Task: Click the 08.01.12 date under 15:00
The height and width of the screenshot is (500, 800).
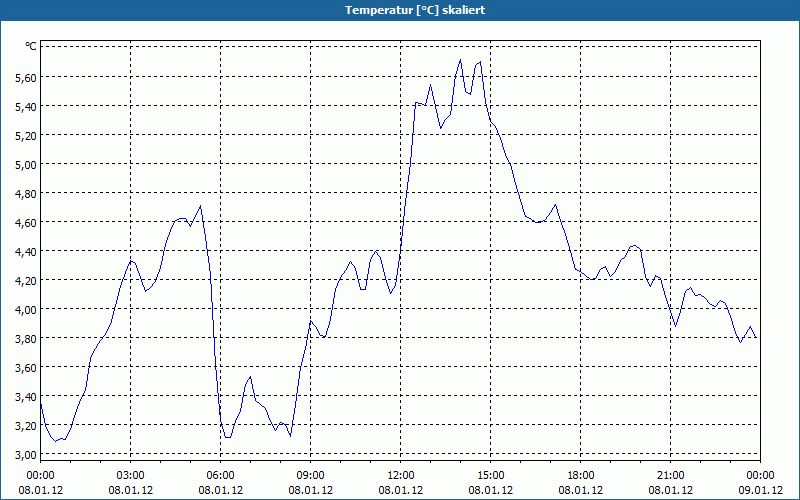Action: point(490,490)
